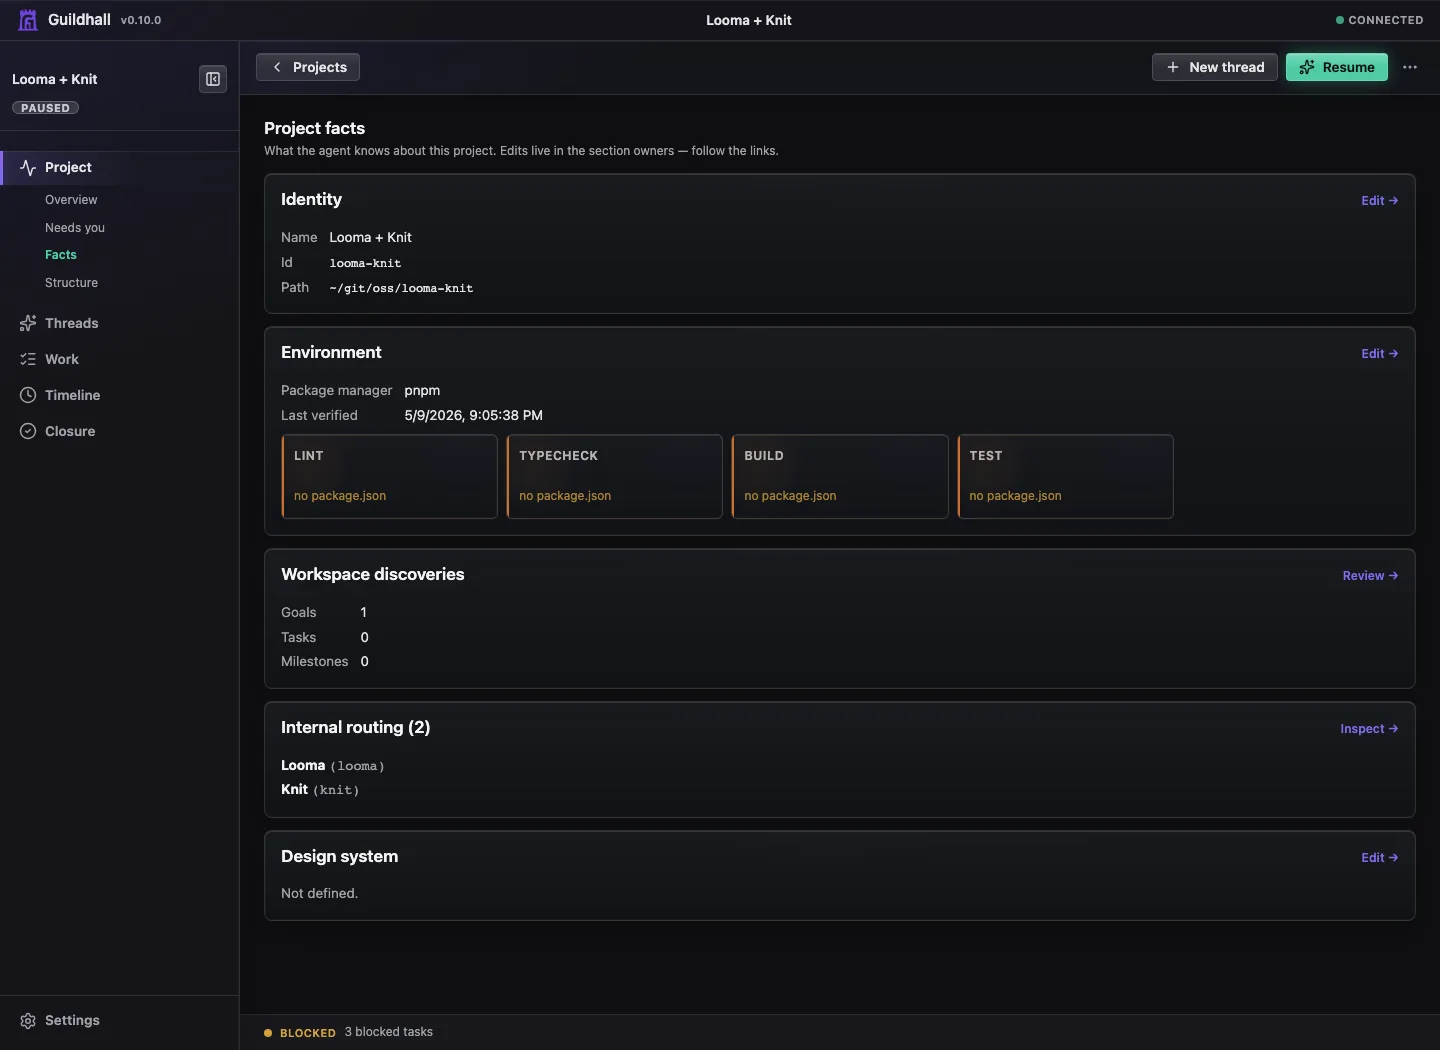The image size is (1440, 1050).
Task: Select Overview under Project
Action: tap(71, 200)
